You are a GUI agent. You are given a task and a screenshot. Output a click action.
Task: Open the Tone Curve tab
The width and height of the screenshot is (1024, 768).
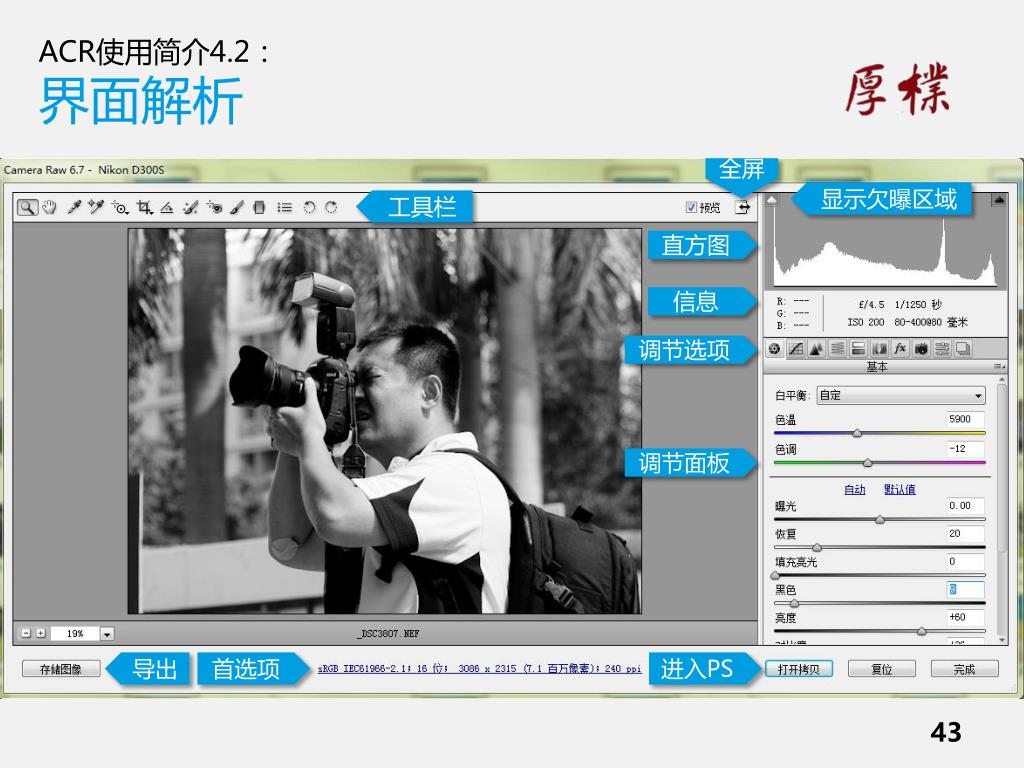pos(795,349)
